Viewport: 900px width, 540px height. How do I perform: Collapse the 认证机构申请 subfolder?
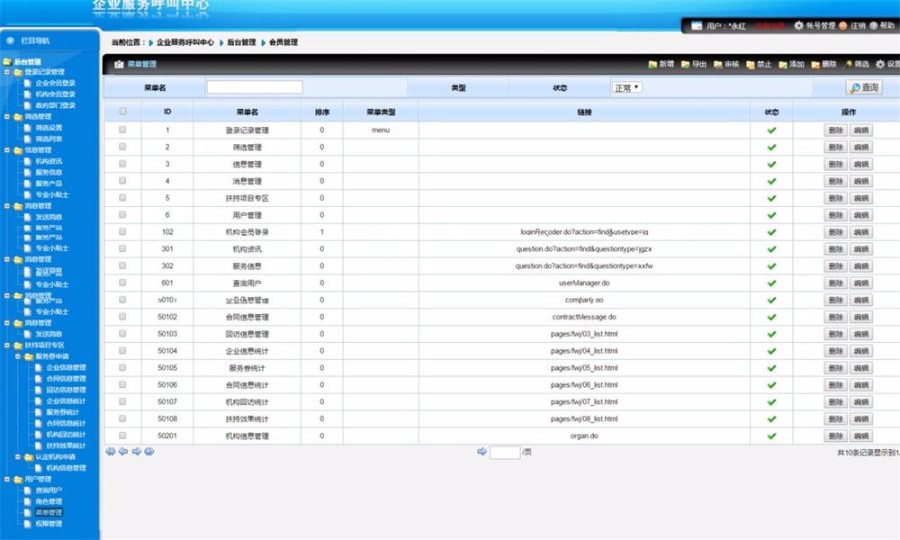[x=18, y=457]
